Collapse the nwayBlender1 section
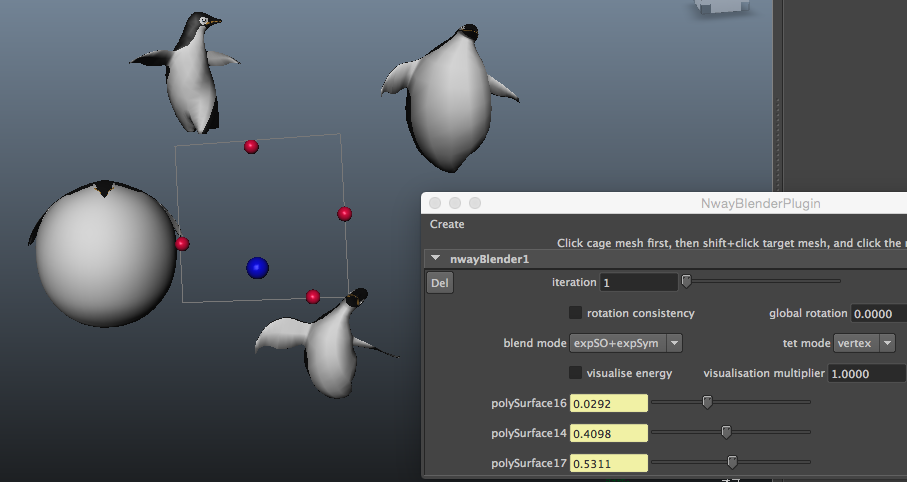The height and width of the screenshot is (482, 907). point(435,259)
